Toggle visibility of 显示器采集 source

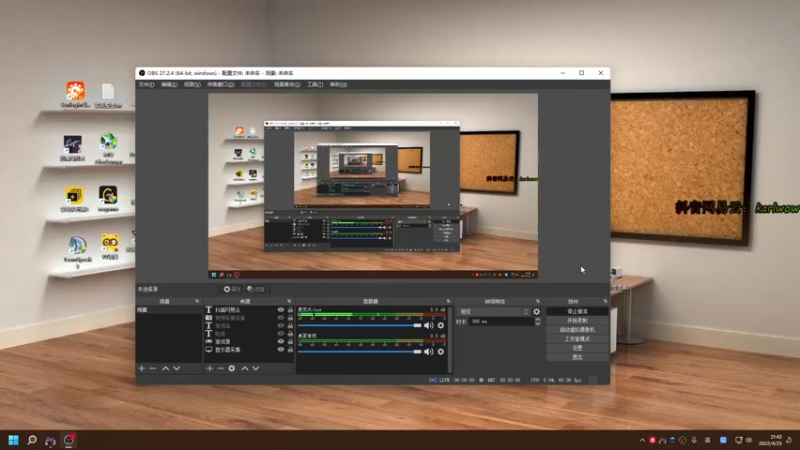click(281, 349)
